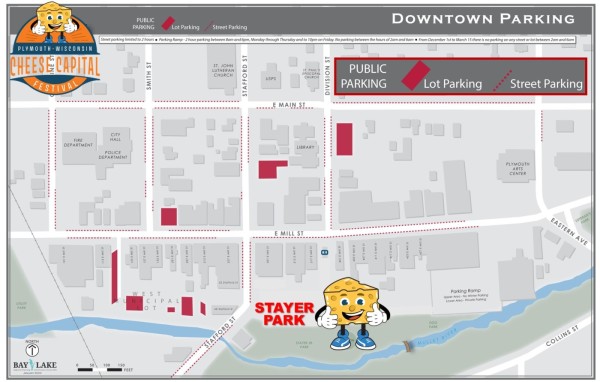Click the City Hall building label
This screenshot has width=600, height=382.
115,137
